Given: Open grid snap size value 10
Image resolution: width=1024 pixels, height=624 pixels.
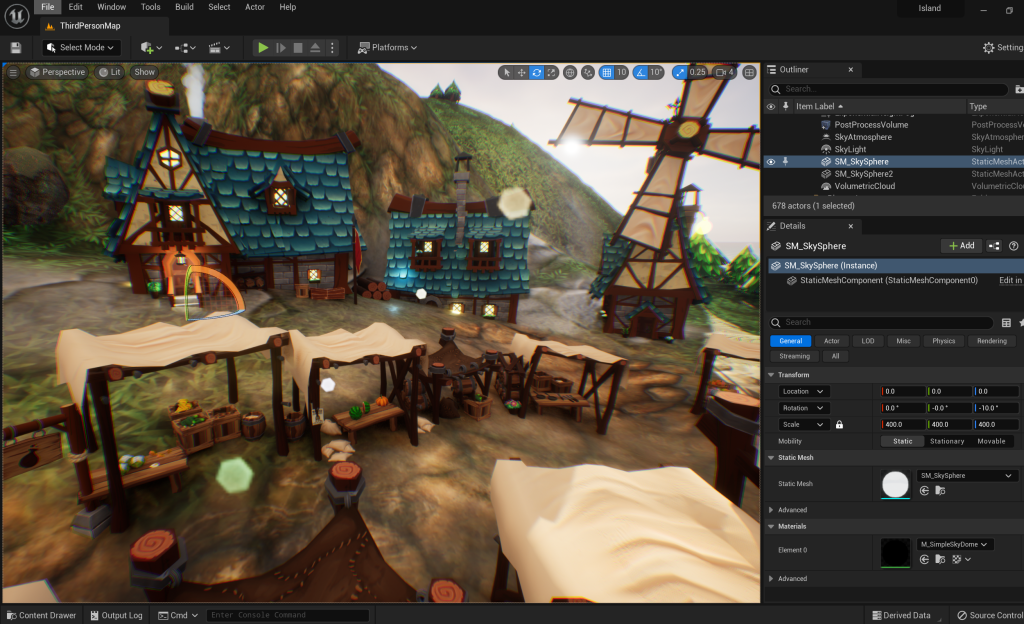Looking at the screenshot, I should point(621,72).
